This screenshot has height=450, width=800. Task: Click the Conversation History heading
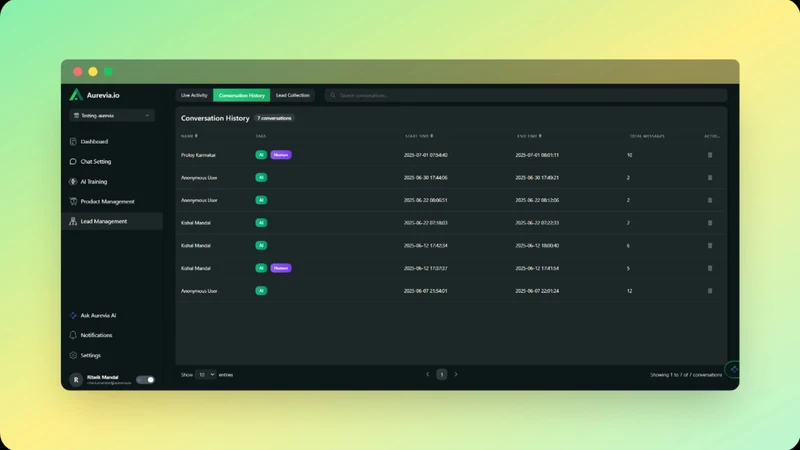click(x=215, y=118)
